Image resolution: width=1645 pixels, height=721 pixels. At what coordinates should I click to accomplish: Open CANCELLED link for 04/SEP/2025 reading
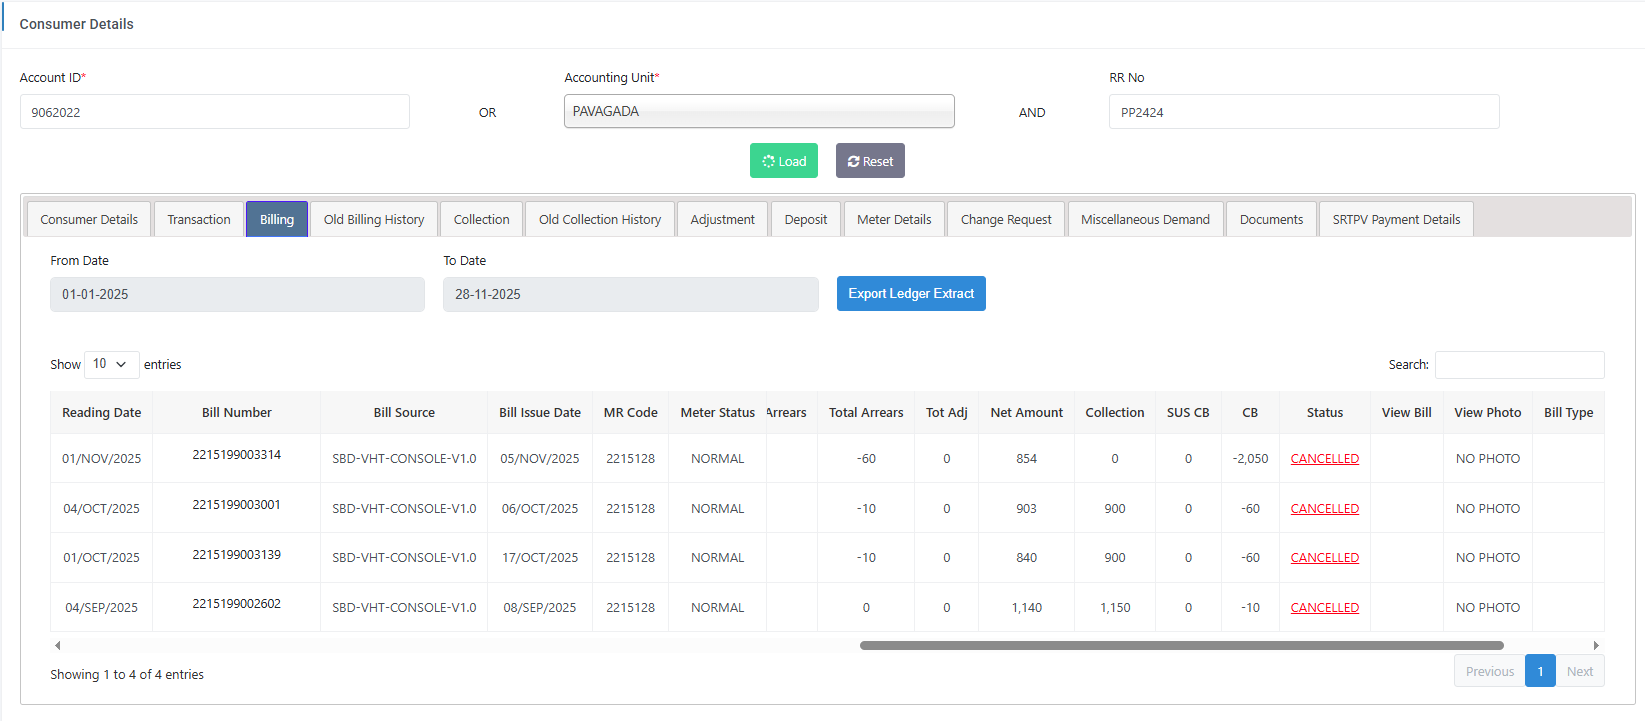(x=1324, y=608)
